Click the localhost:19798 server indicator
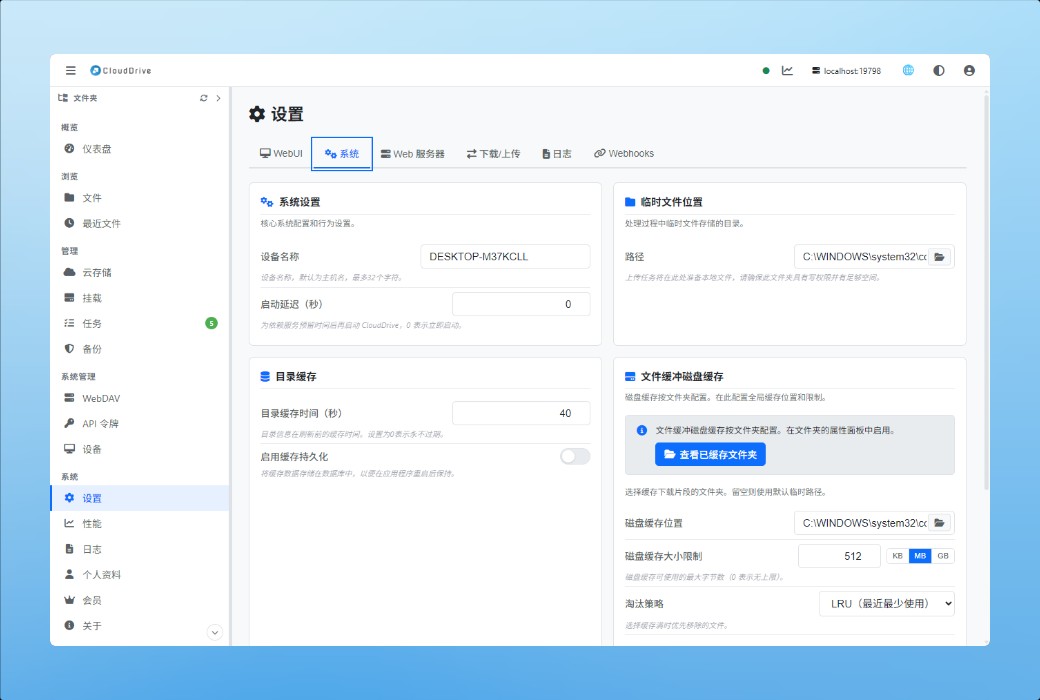This screenshot has width=1040, height=700. [x=846, y=70]
